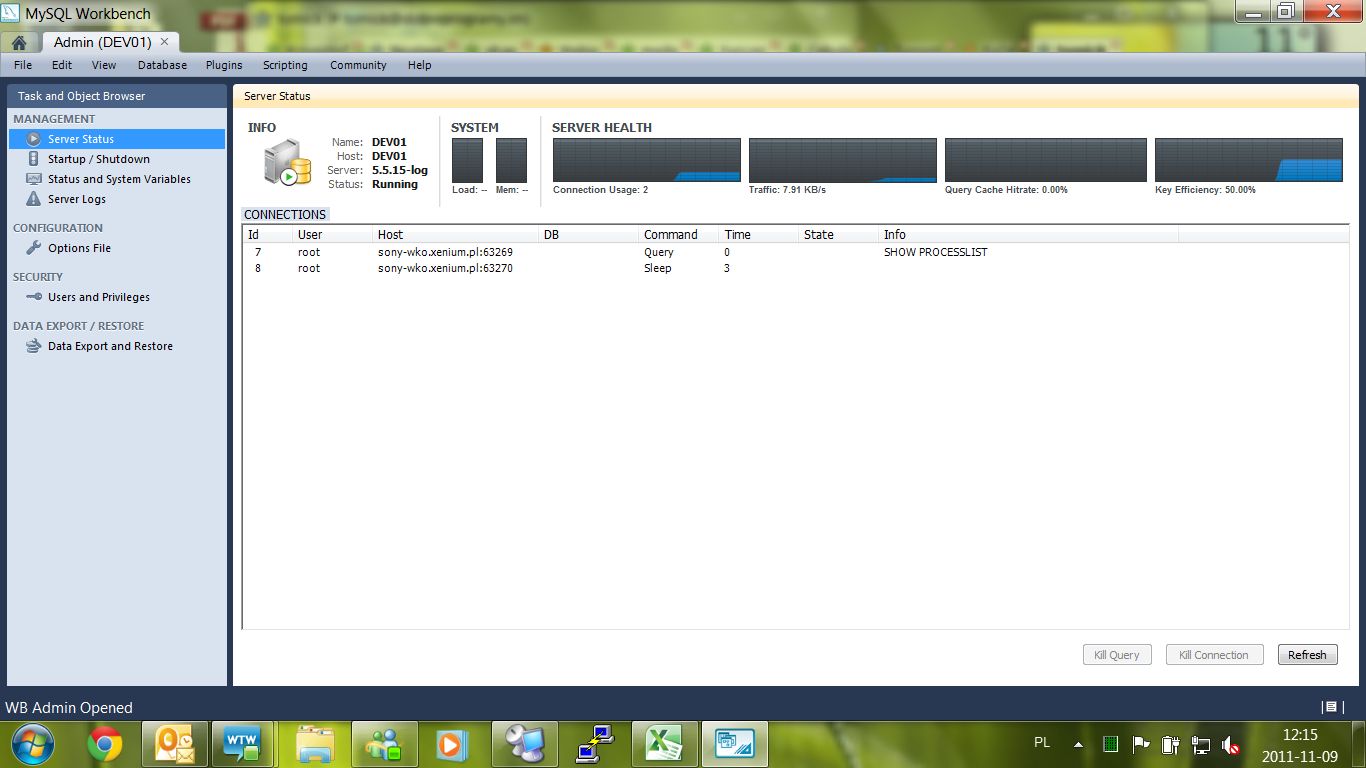Image resolution: width=1366 pixels, height=768 pixels.
Task: Sort connections by Info column
Action: [x=1029, y=235]
